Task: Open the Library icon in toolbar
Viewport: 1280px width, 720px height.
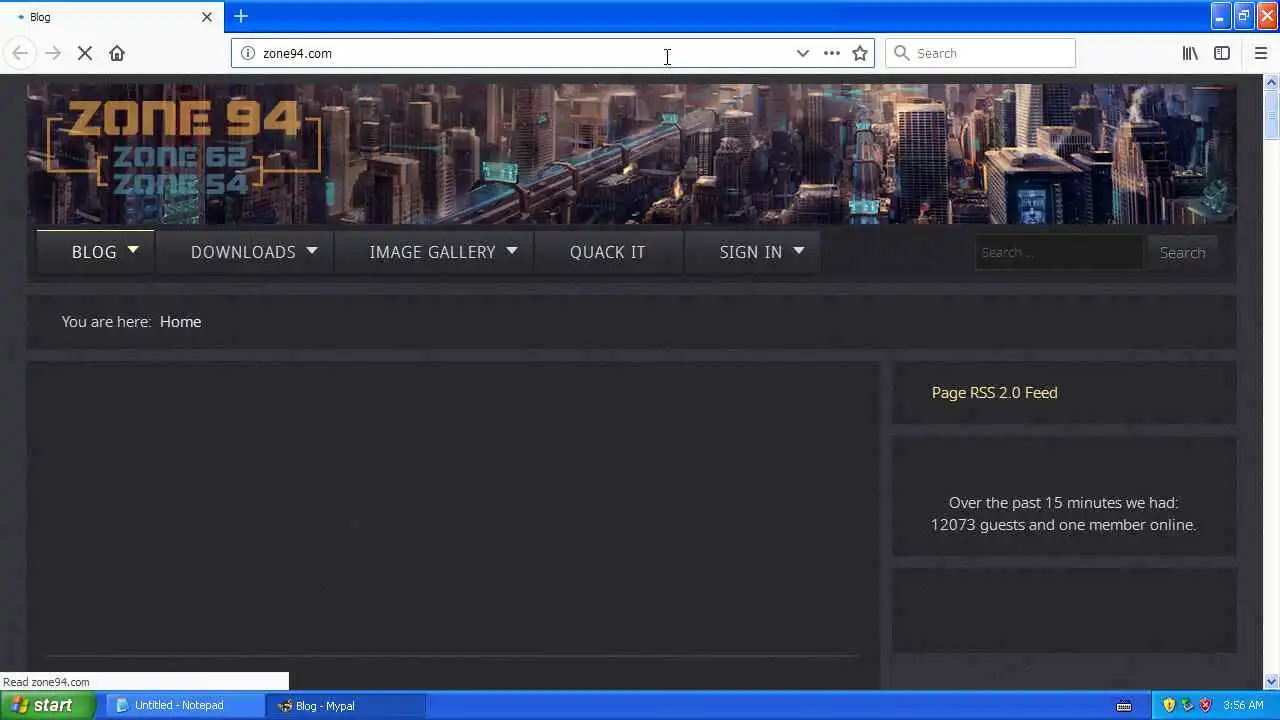Action: 1190,53
